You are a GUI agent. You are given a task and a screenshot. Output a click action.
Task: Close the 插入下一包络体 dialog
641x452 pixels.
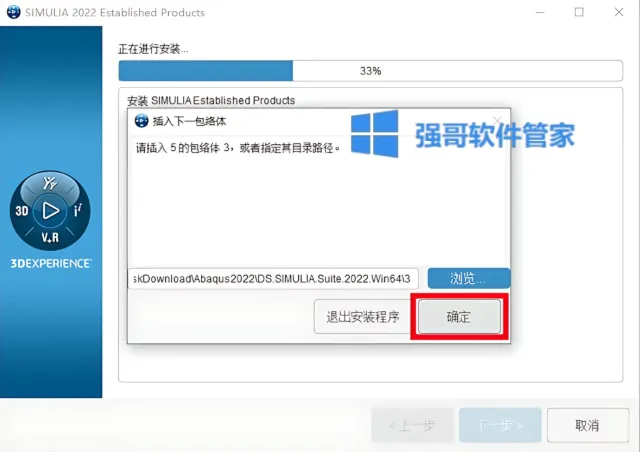pos(497,121)
